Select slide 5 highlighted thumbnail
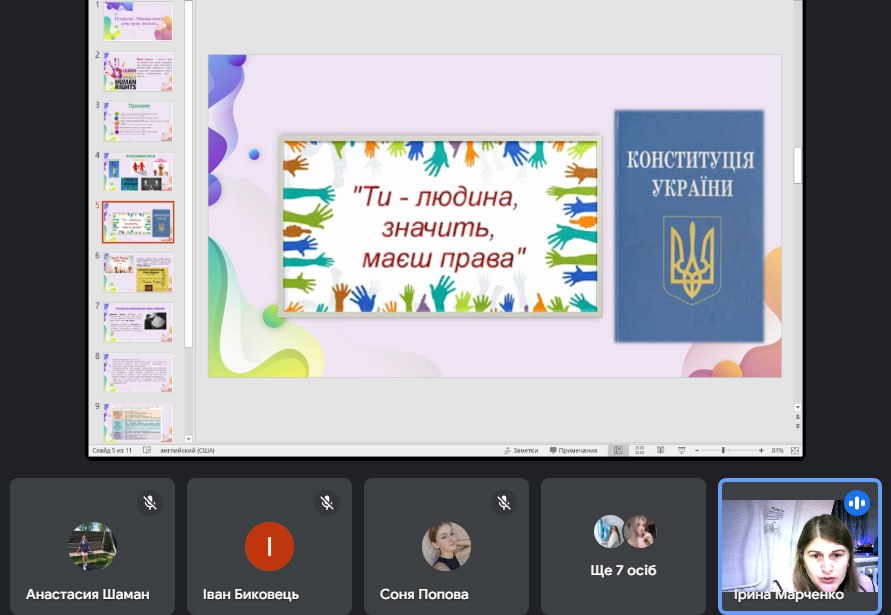The height and width of the screenshot is (615, 891). coord(138,222)
